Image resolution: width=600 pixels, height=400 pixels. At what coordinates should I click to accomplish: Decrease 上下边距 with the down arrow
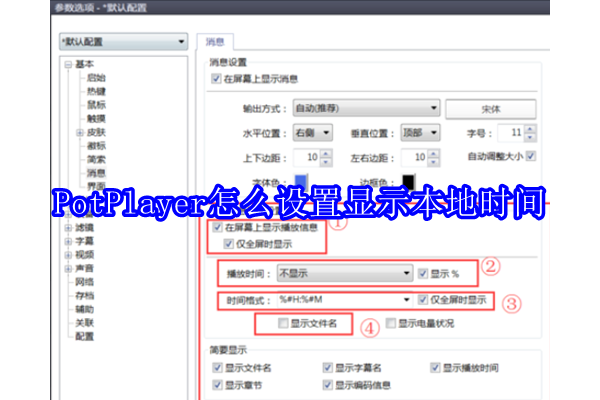click(x=326, y=162)
